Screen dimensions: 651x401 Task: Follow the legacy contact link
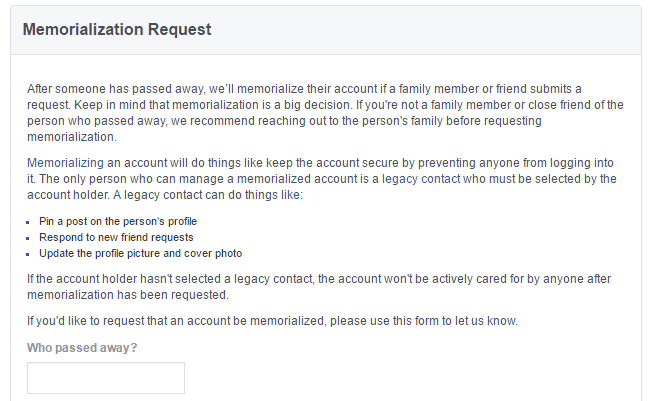tap(421, 179)
